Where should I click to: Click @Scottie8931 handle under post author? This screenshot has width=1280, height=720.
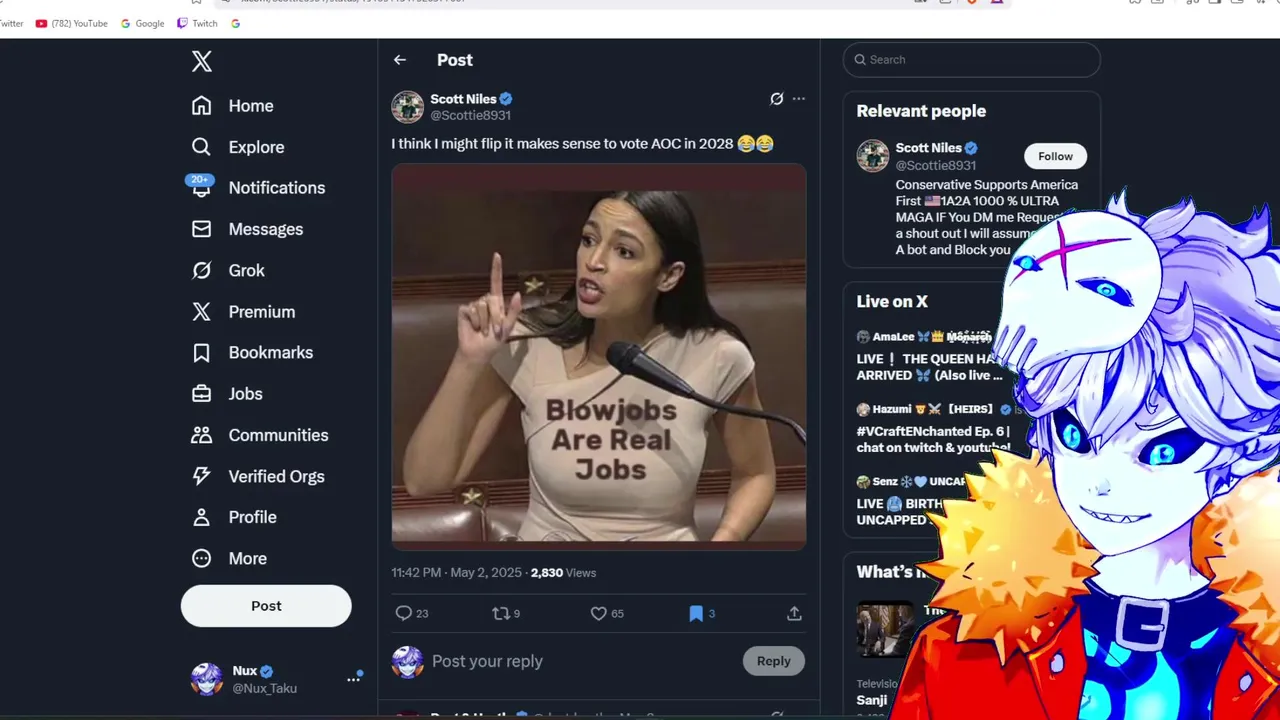pos(470,116)
